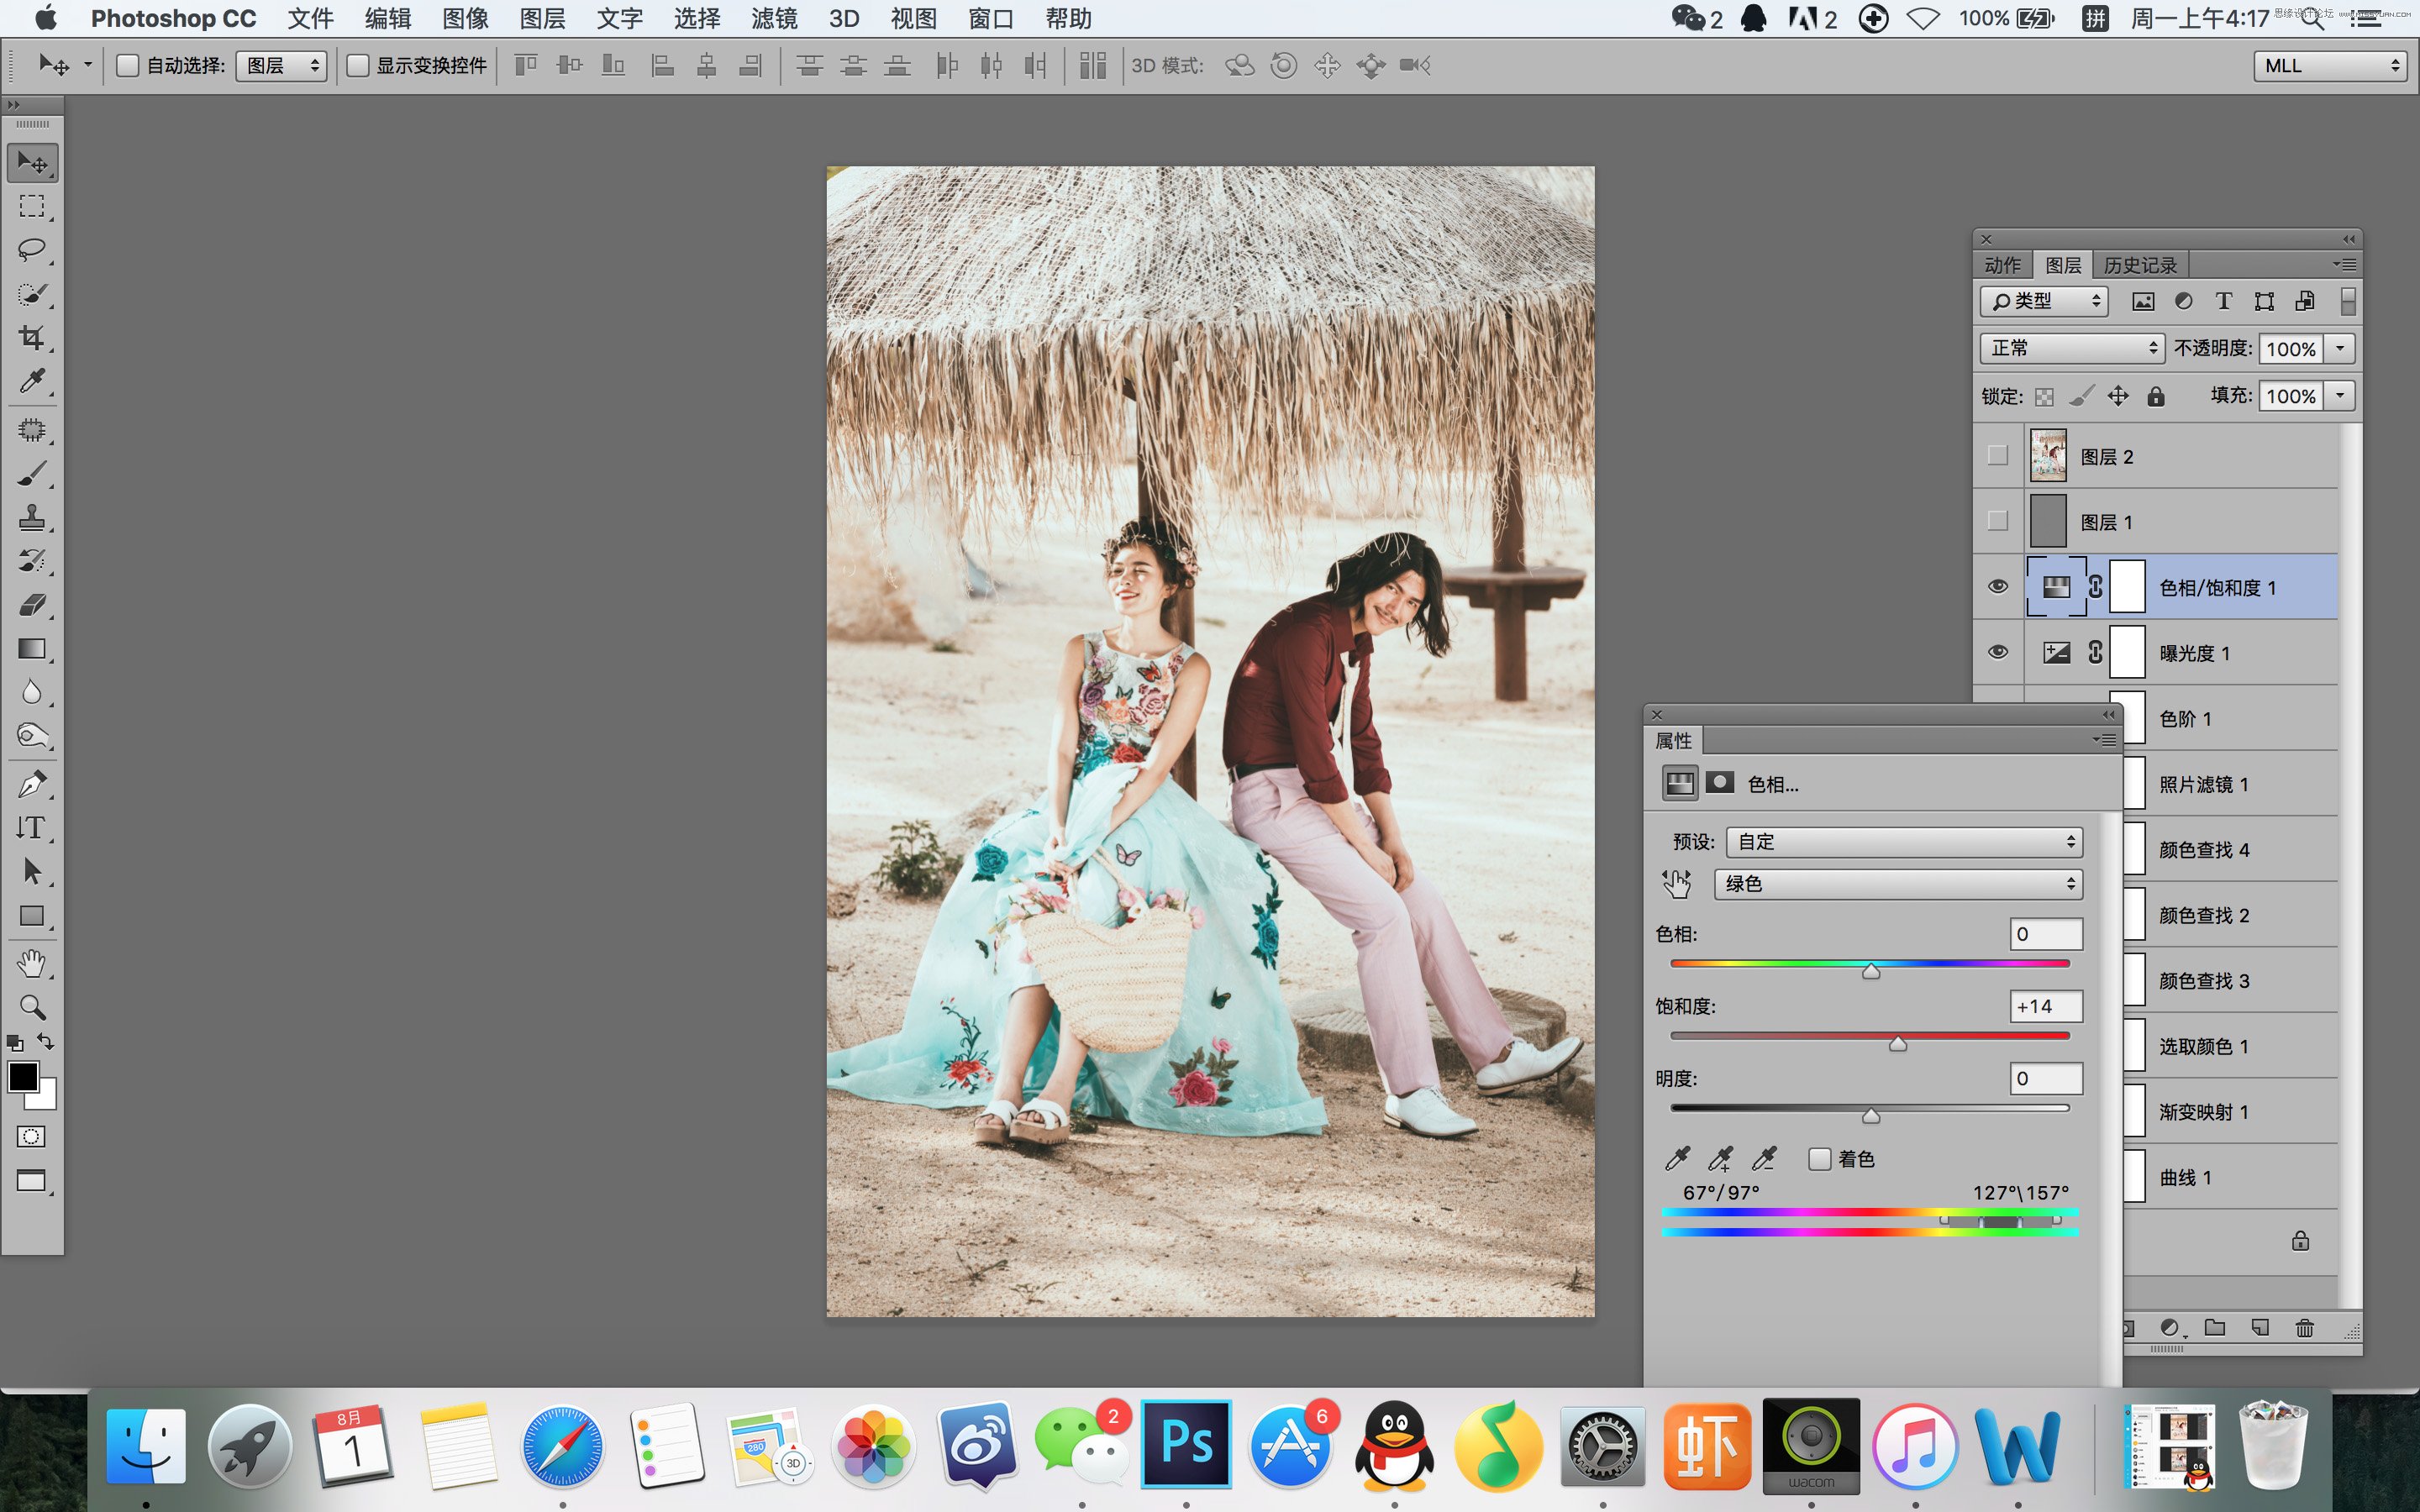Select the Zoom tool
Viewport: 2420px width, 1512px height.
pos(32,1006)
